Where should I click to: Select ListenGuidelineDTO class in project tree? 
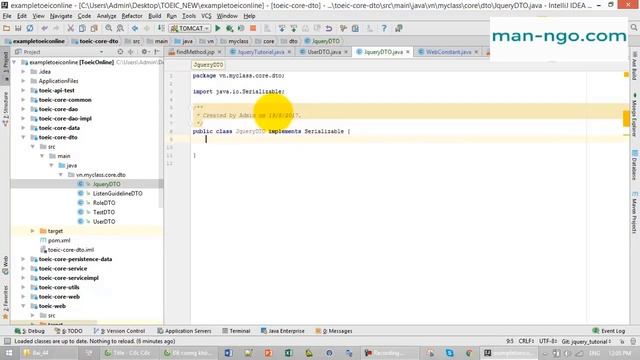118,193
